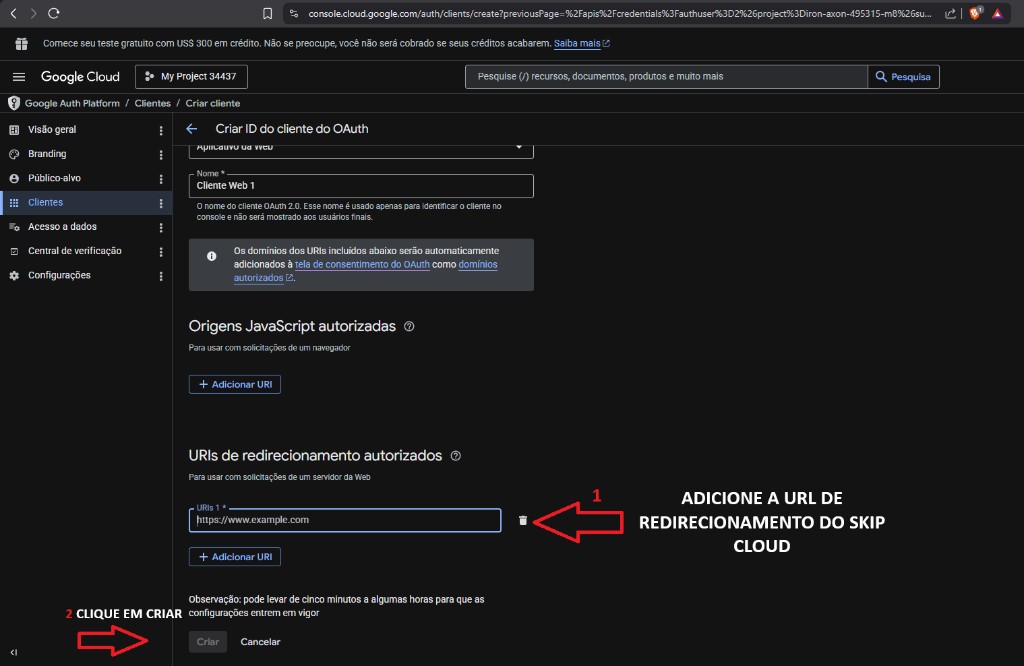Click the Pesquisa search button
Image resolution: width=1024 pixels, height=666 pixels.
(x=903, y=77)
